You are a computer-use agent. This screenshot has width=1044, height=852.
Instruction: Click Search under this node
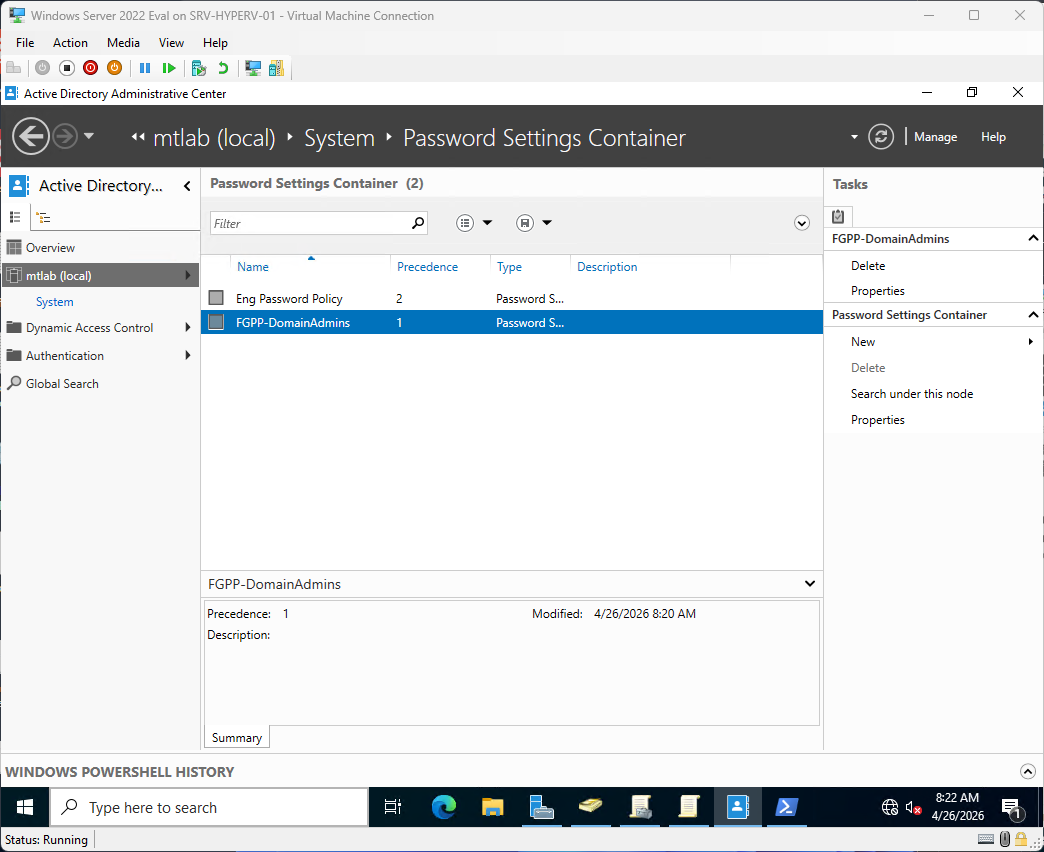point(912,393)
